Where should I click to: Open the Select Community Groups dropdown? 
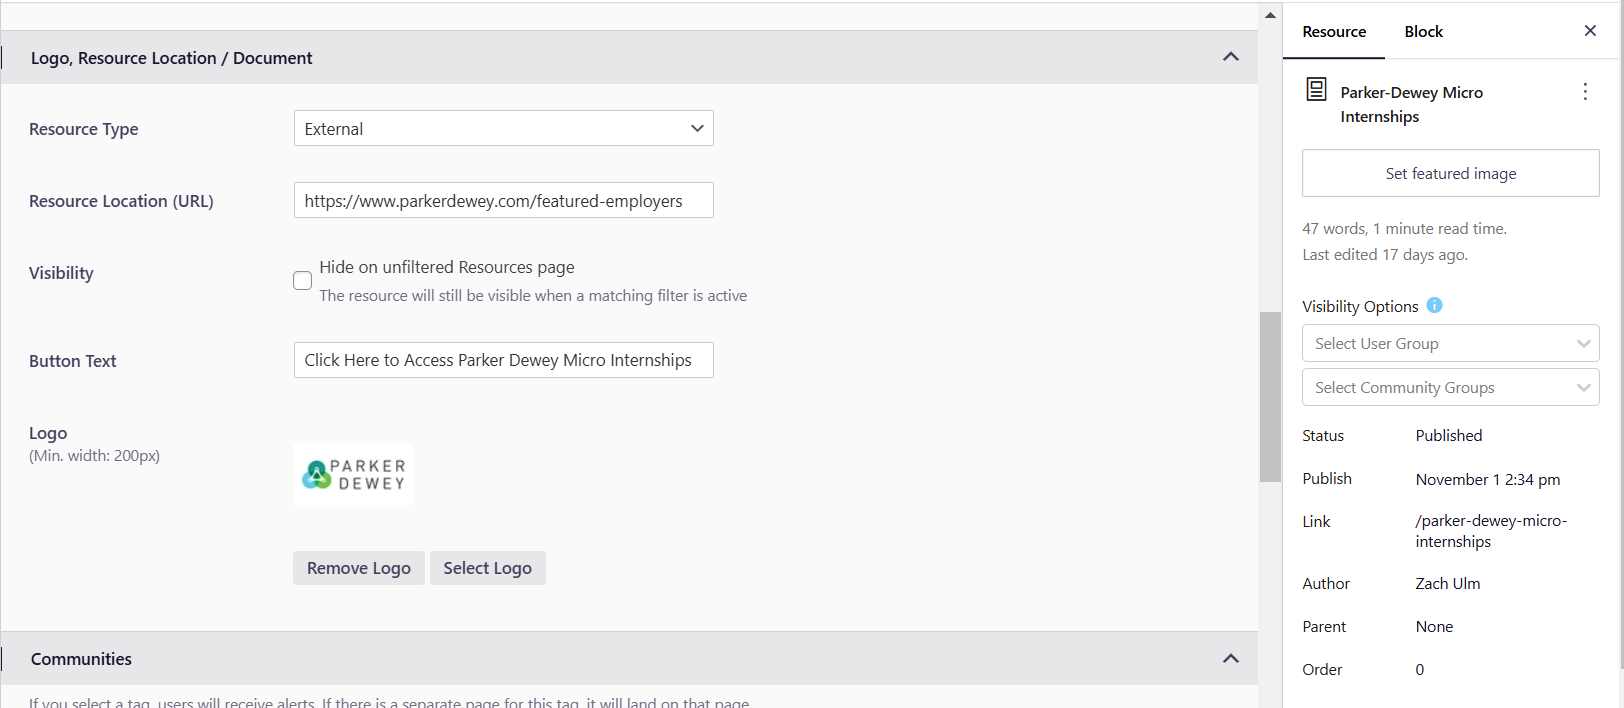(x=1450, y=388)
